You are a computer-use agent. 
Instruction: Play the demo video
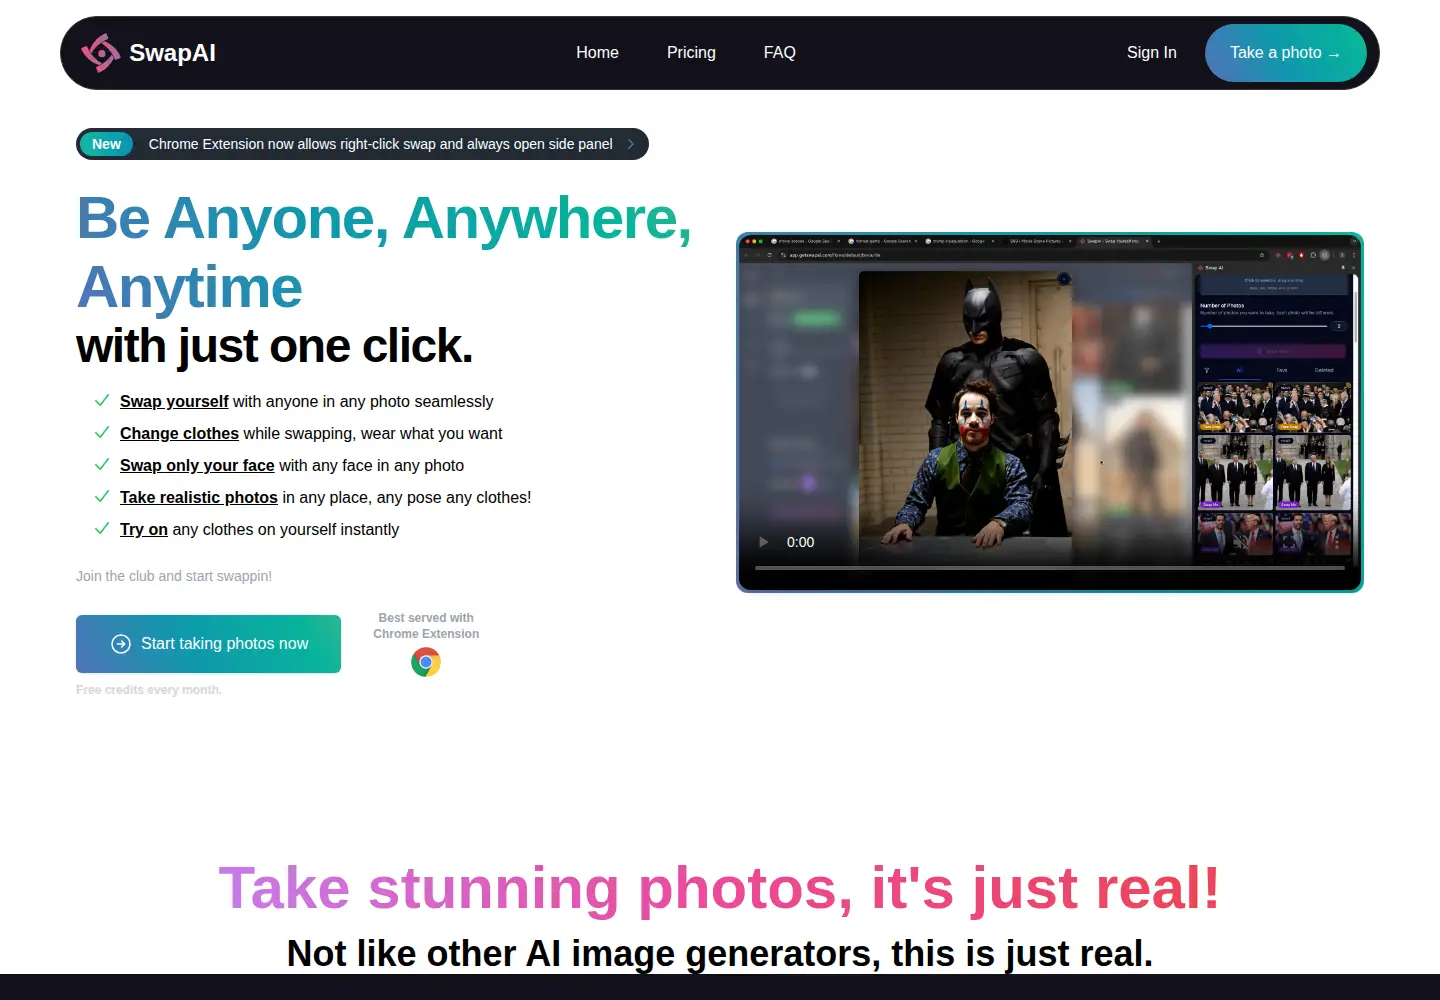tap(764, 542)
